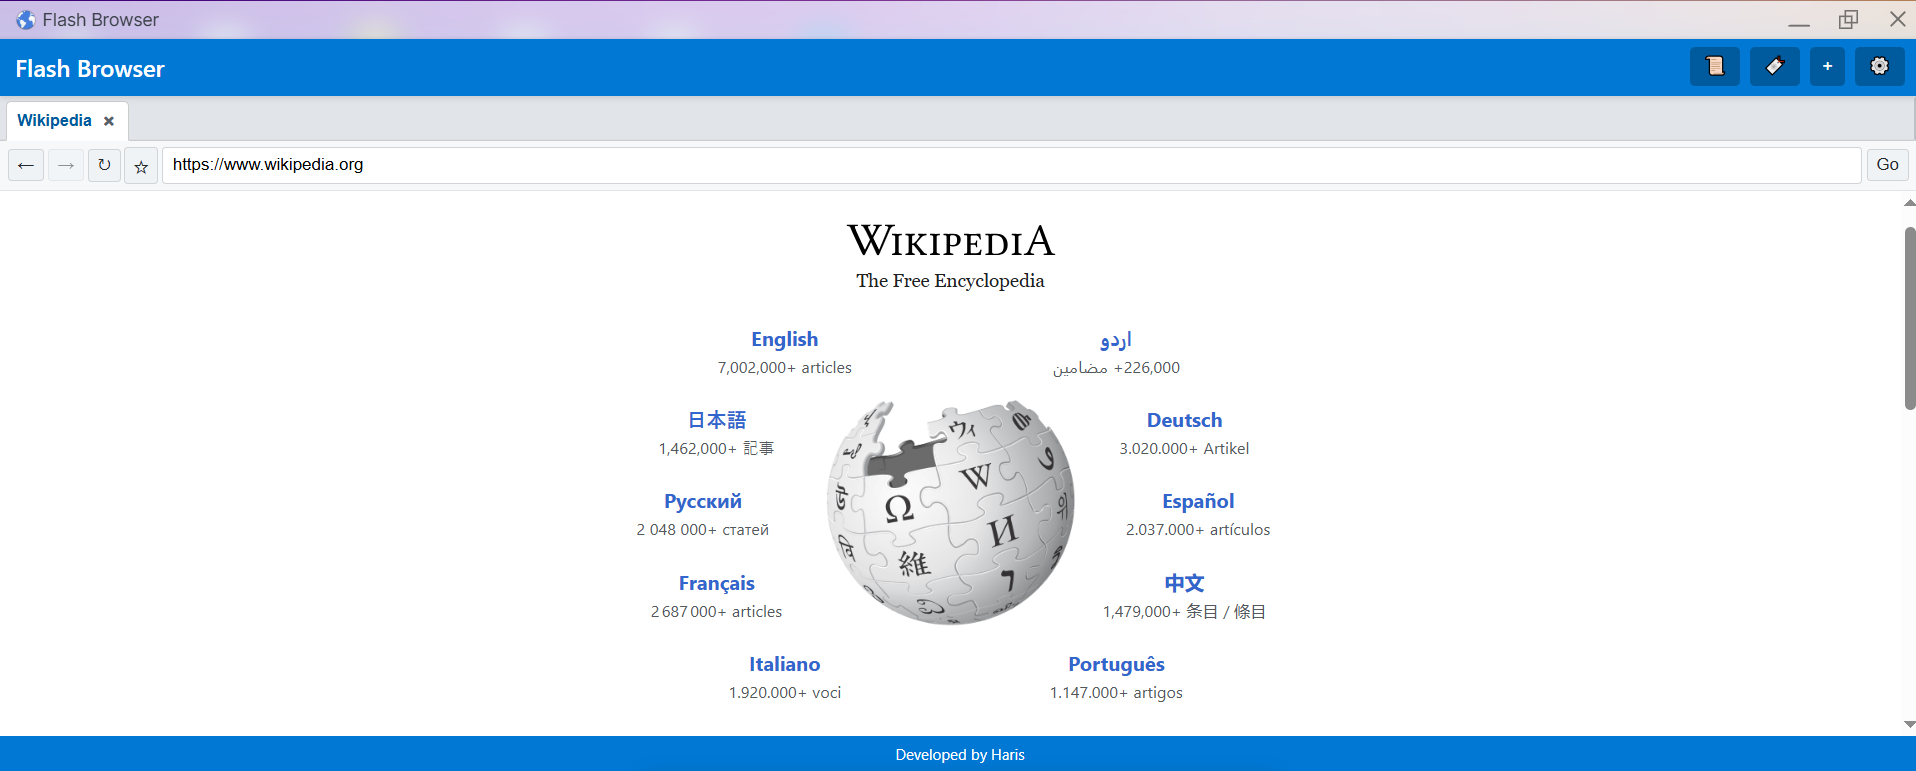Screen dimensions: 1916x771
Task: Open Chinese 中文 Wikipedia link
Action: (x=1184, y=584)
